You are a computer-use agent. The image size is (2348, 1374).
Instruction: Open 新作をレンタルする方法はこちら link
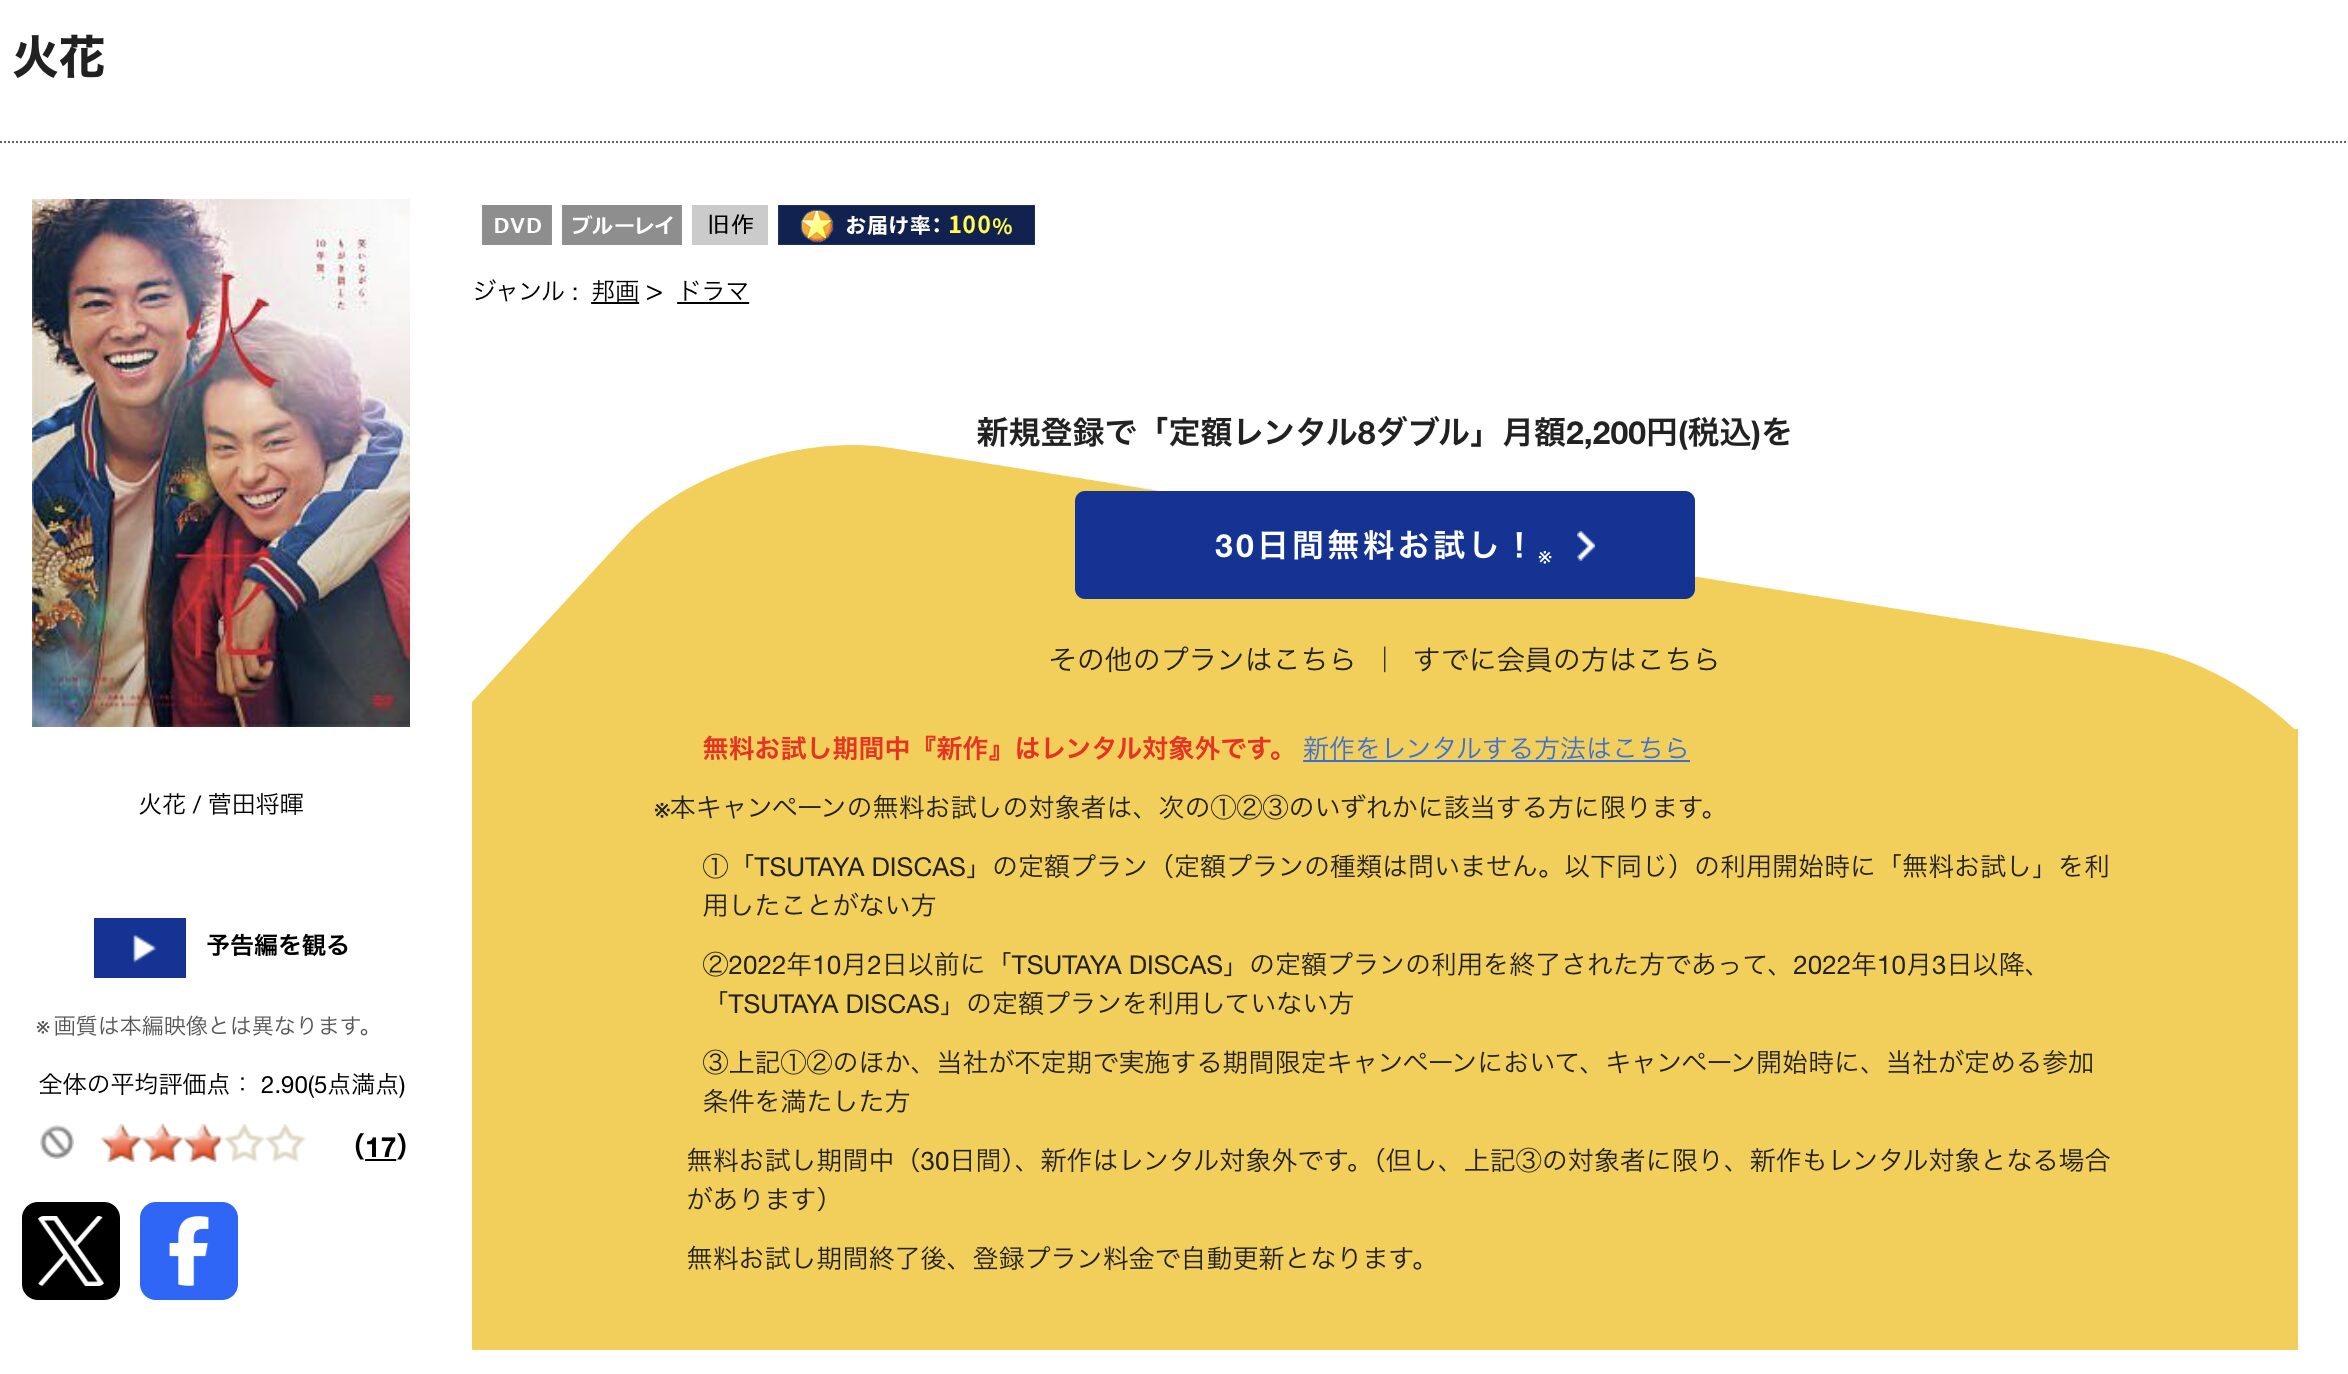1496,748
